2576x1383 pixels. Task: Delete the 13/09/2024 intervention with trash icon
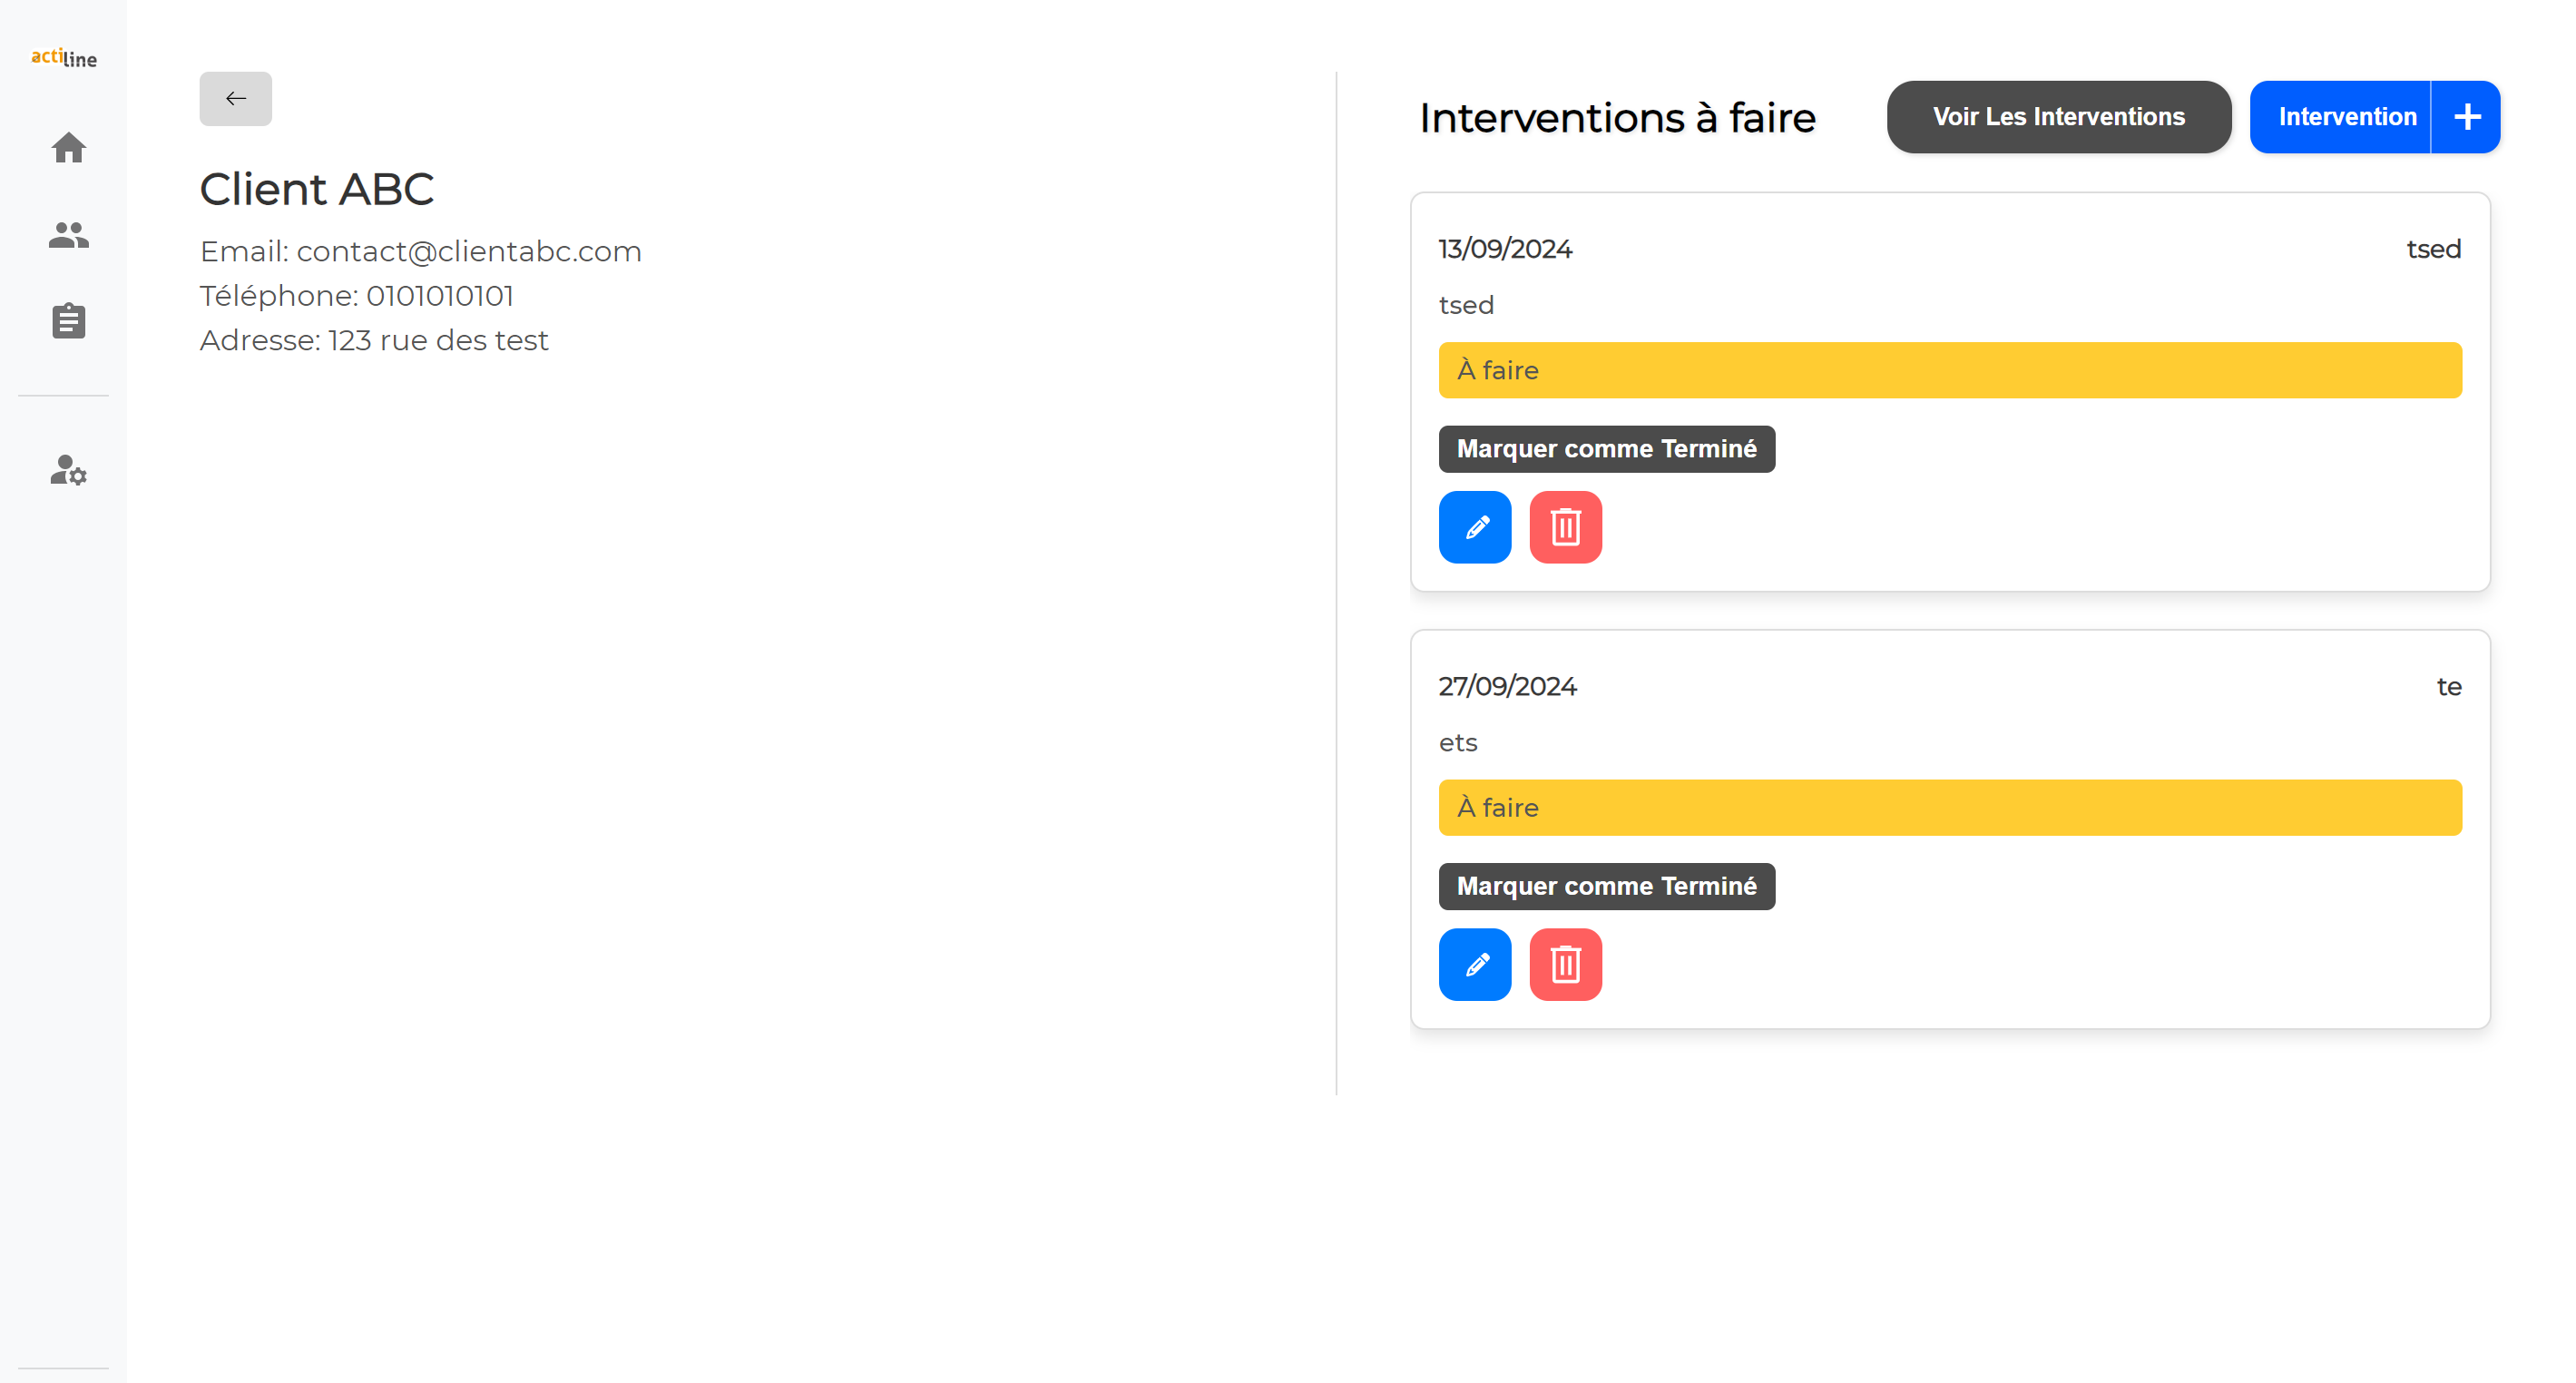click(x=1565, y=527)
